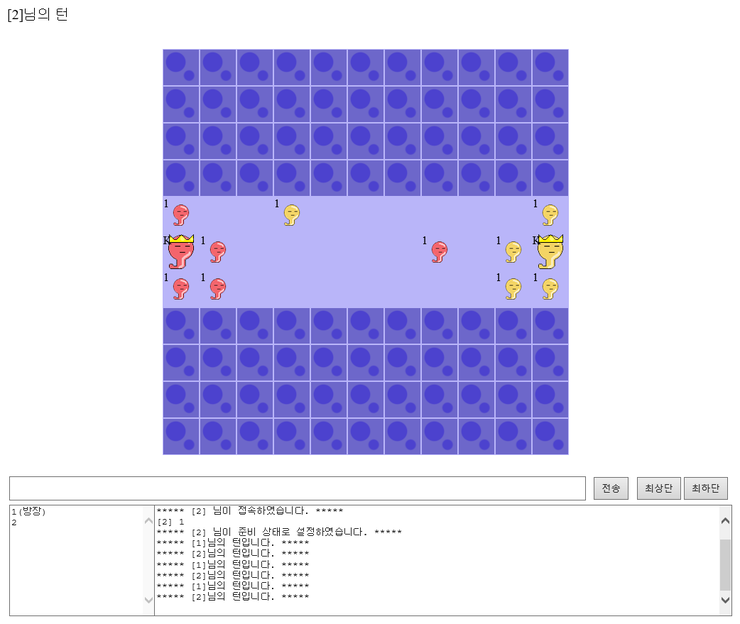
Task: Click the chat log scrollbar down arrow
Action: 725,600
